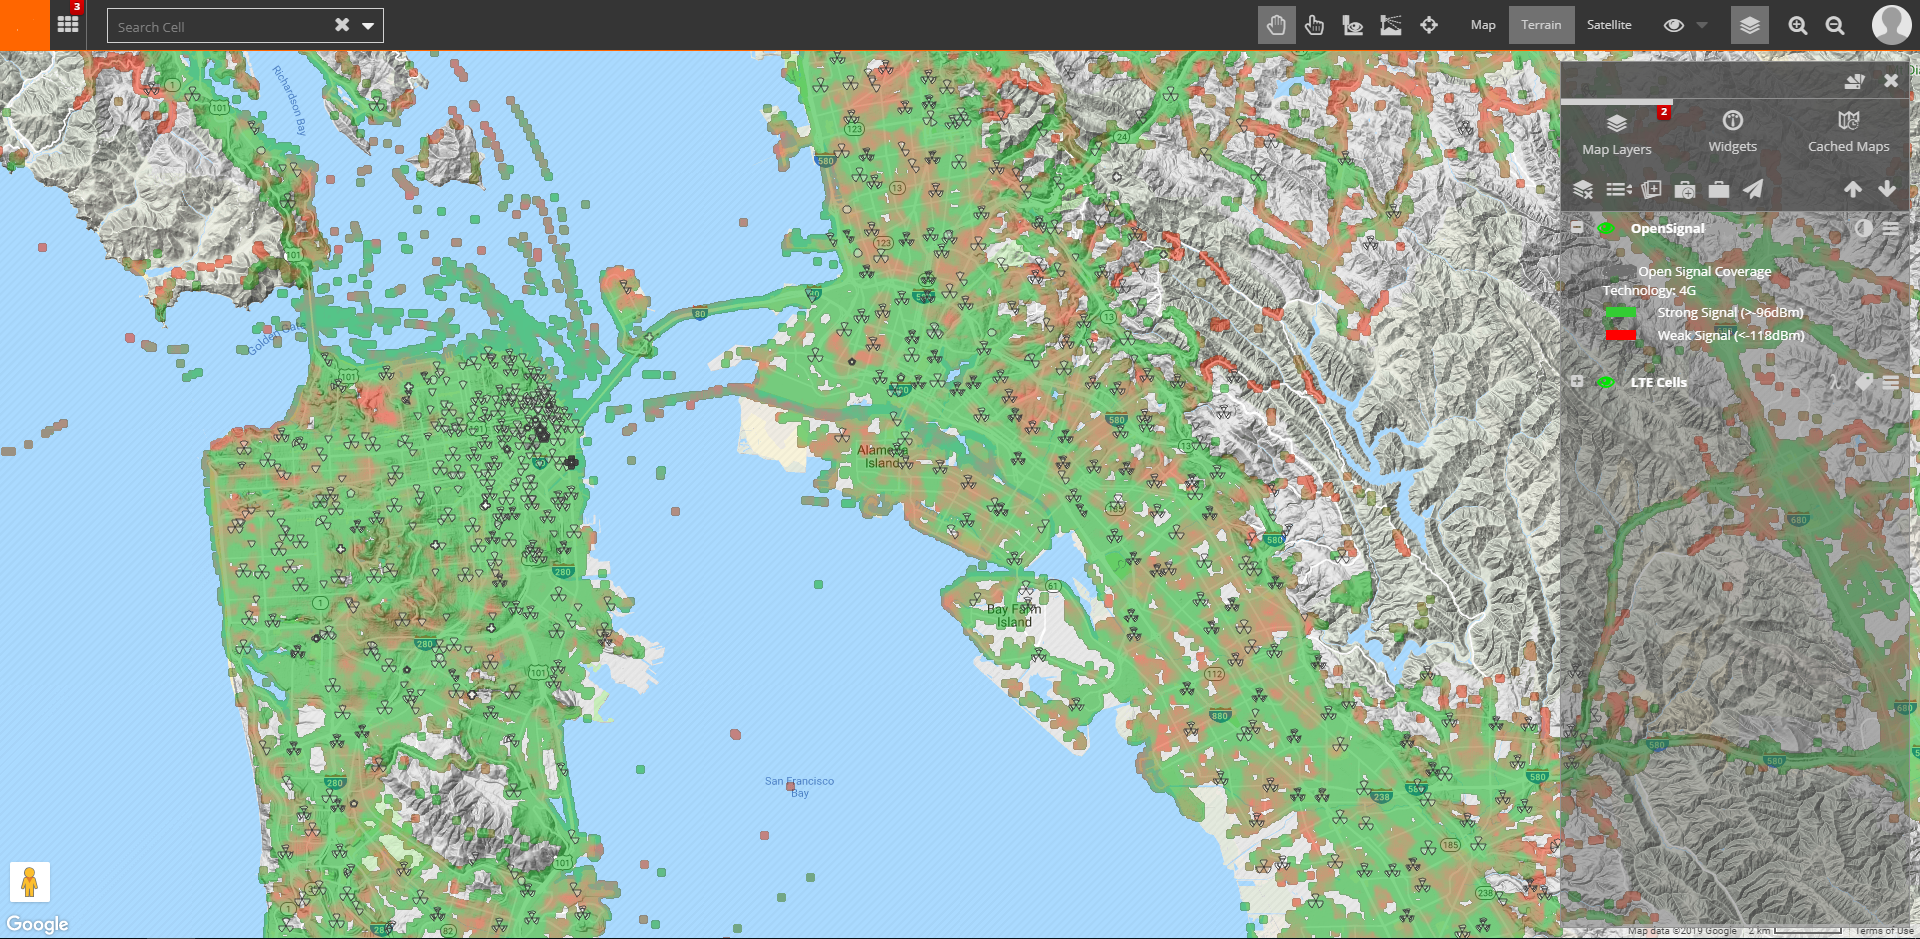Toggle OpenSignal layer visibility eye
The height and width of the screenshot is (939, 1920).
point(1606,228)
